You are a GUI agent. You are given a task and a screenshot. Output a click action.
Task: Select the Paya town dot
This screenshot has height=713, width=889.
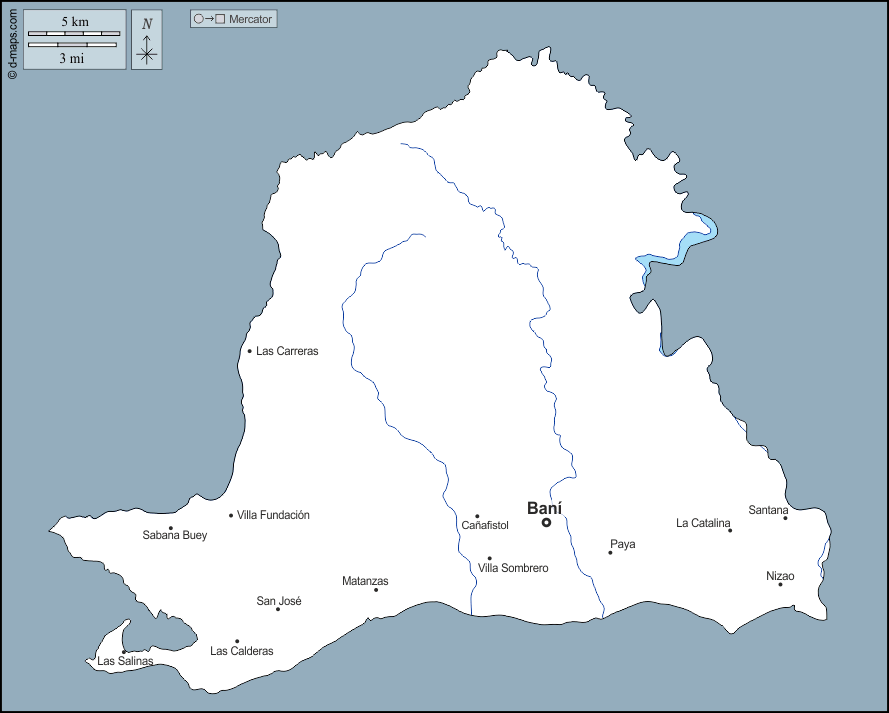[x=610, y=552]
